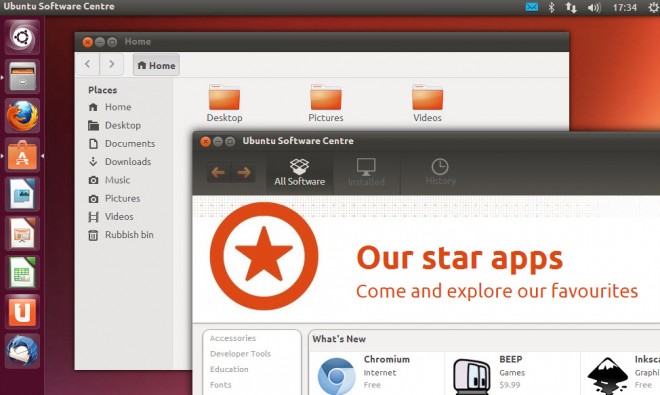The height and width of the screenshot is (395, 660).
Task: Open the Ubuntu One launcher icon
Action: 22,312
